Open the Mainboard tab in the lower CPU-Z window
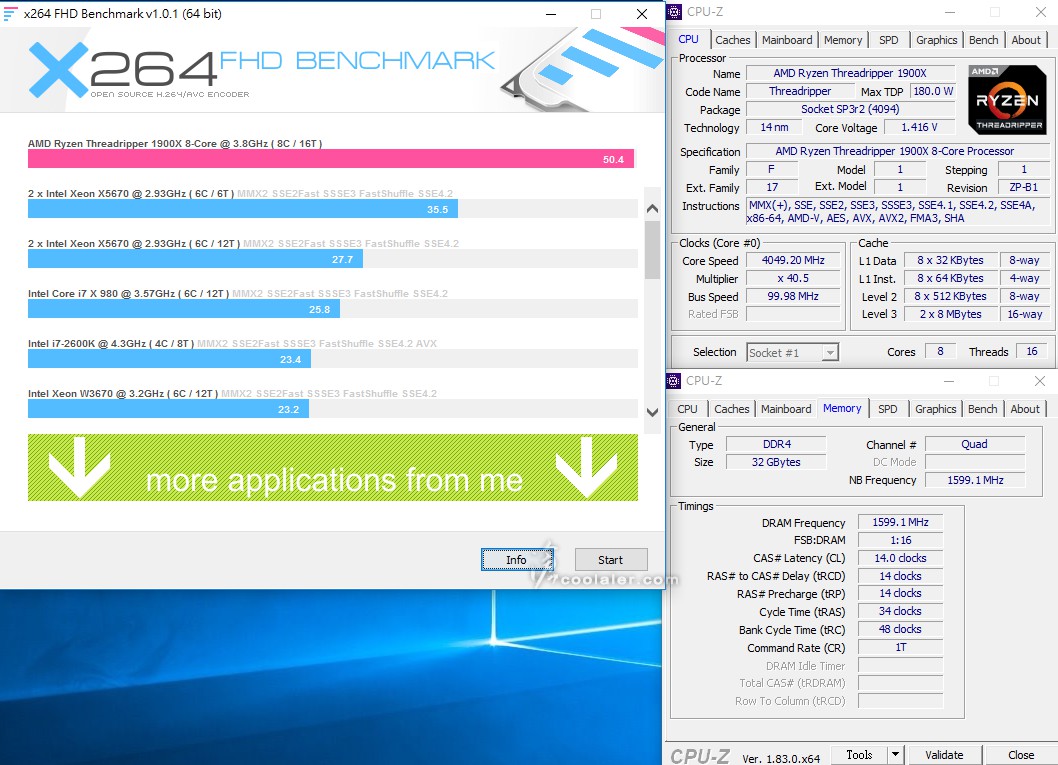Image resolution: width=1058 pixels, height=765 pixels. point(786,409)
